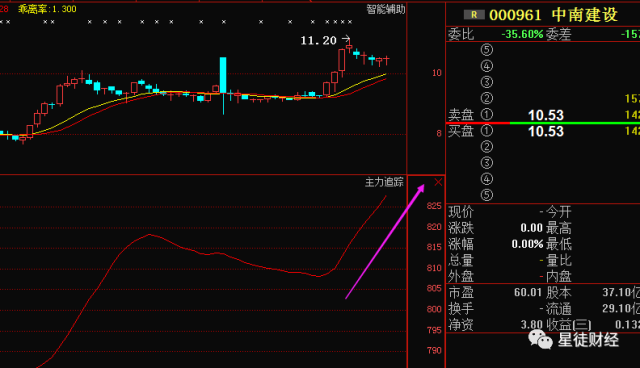This screenshot has height=368, width=640.
Task: Click buy level ① circle next to 买盘
Action: coord(487,131)
